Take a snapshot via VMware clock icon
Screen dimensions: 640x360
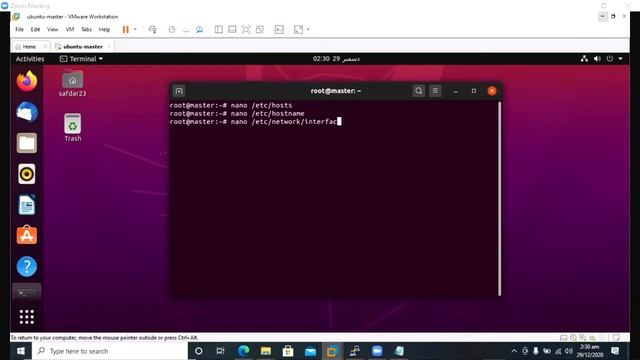point(172,29)
